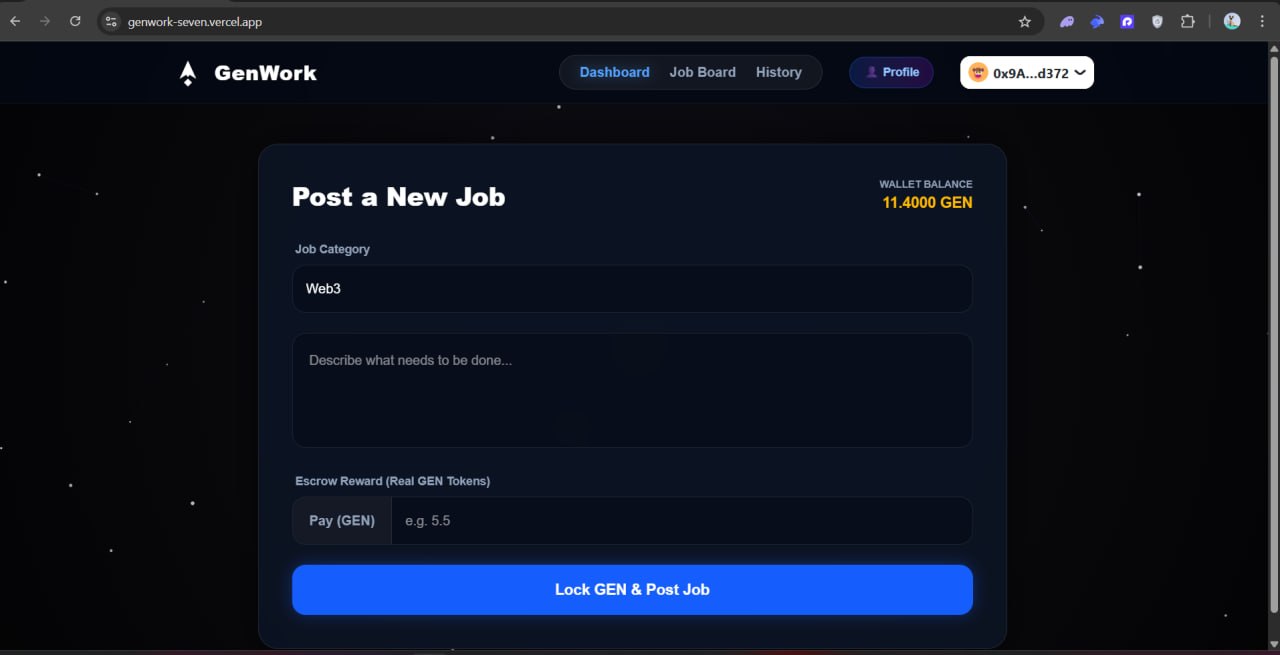
Task: Open the Chrome three-dot menu
Action: point(1262,21)
